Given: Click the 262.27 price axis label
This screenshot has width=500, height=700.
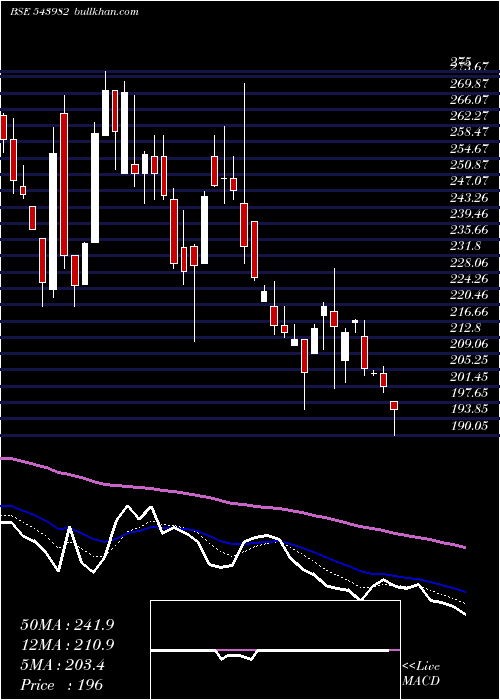Looking at the screenshot, I should tap(470, 117).
